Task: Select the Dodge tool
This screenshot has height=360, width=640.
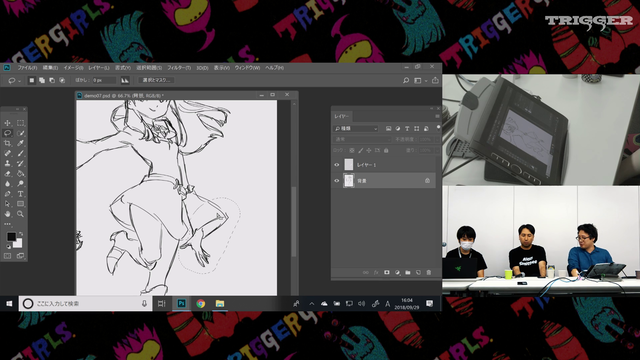Action: click(20, 184)
